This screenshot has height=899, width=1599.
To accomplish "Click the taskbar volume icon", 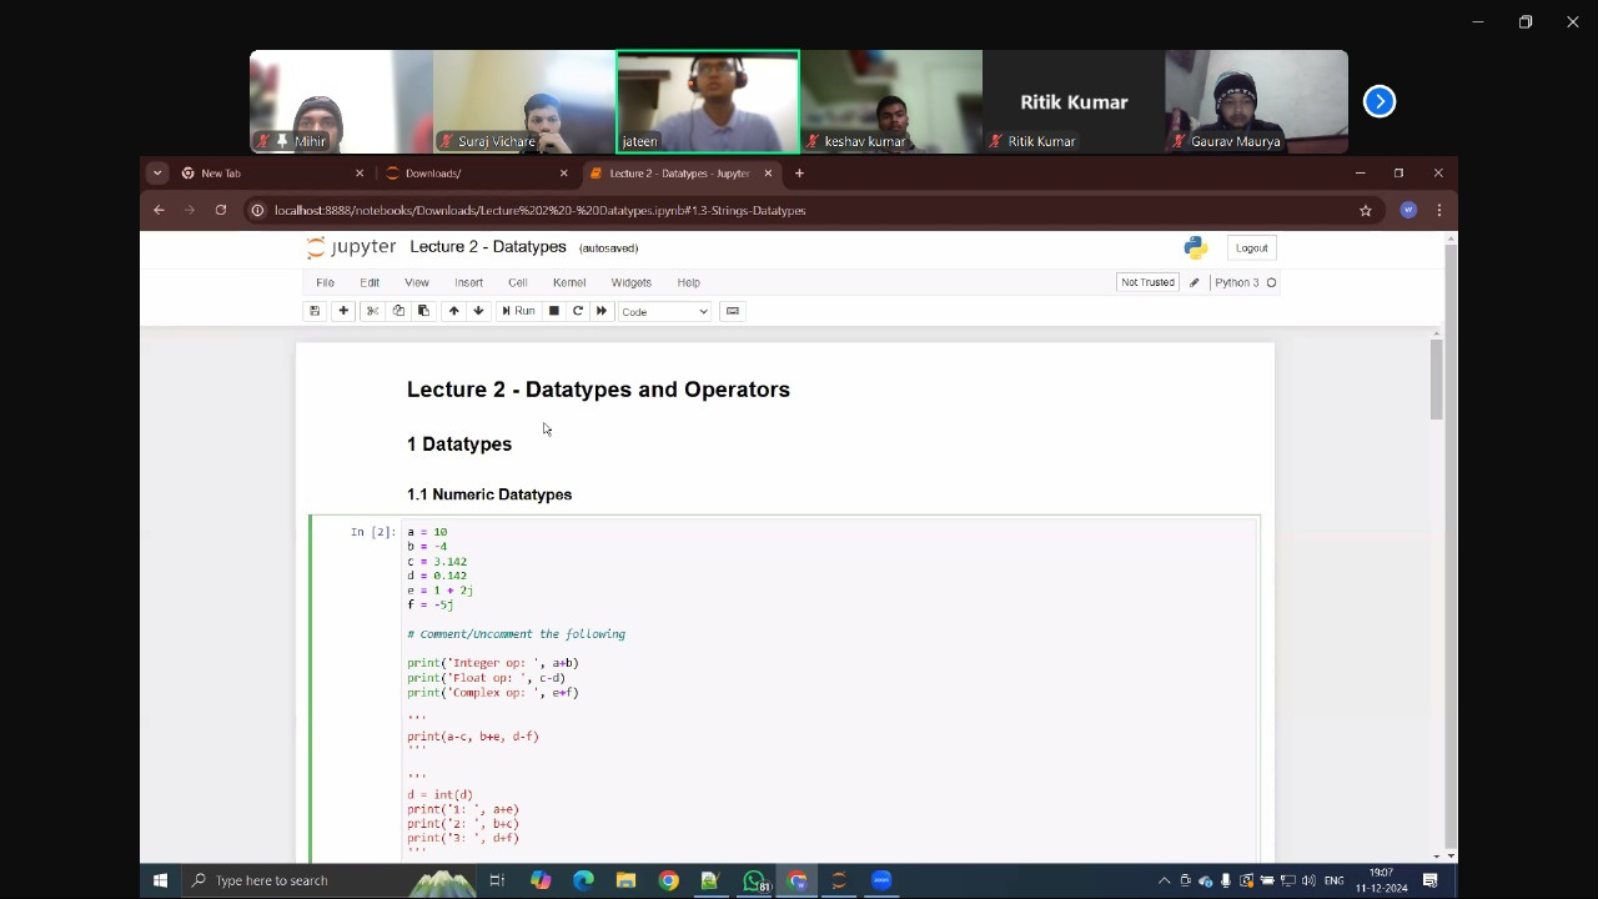I will [1309, 881].
